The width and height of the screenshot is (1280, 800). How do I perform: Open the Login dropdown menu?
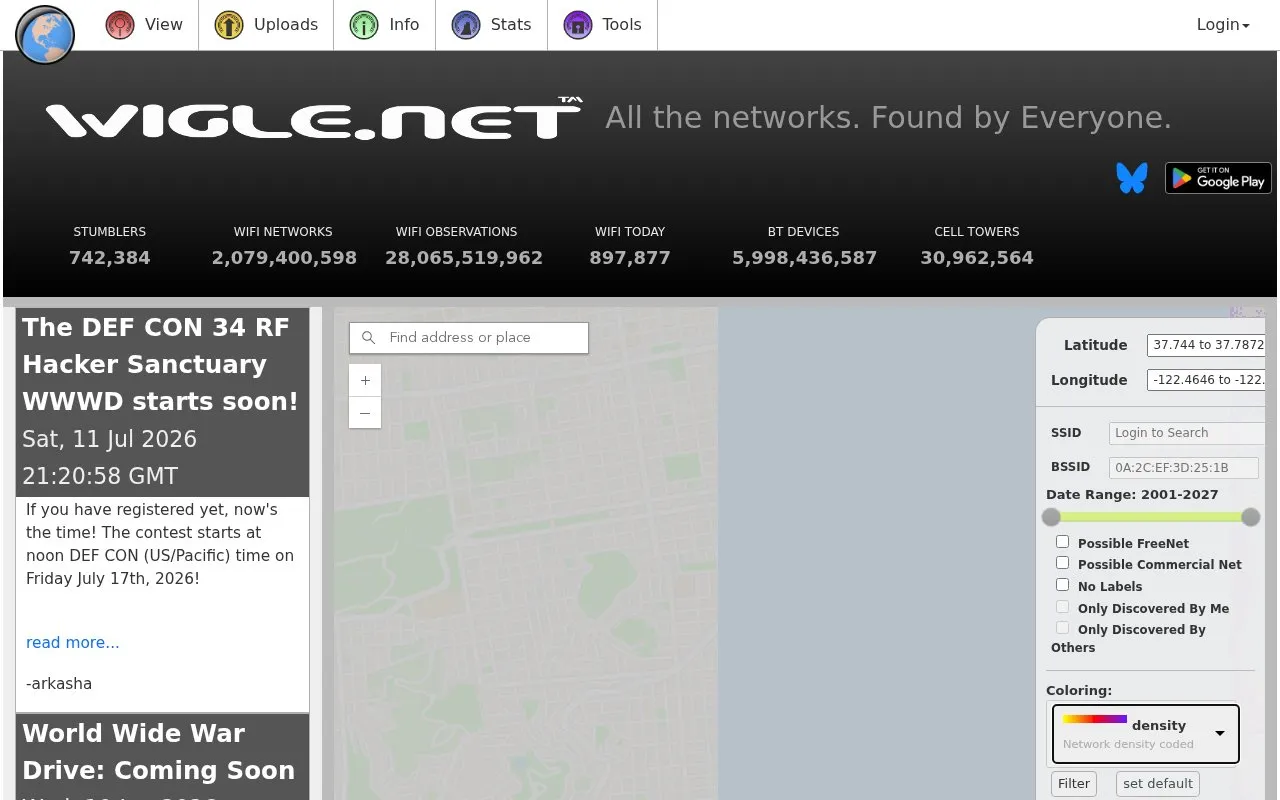click(x=1223, y=25)
